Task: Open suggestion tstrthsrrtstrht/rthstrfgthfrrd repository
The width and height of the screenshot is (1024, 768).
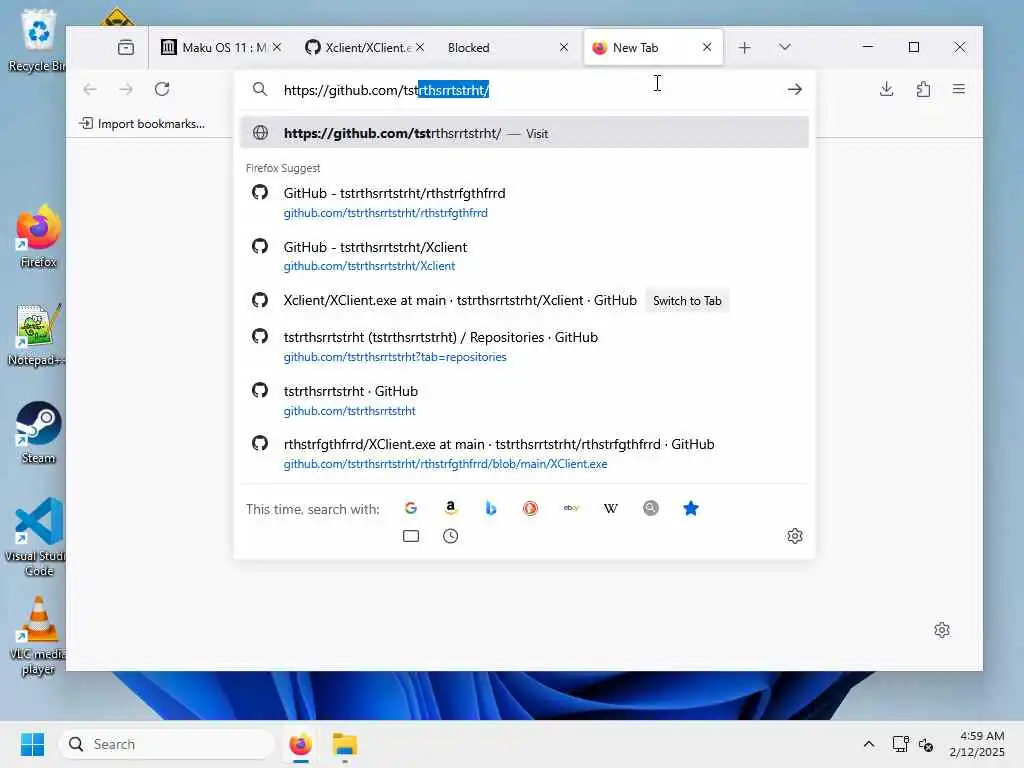Action: [524, 202]
